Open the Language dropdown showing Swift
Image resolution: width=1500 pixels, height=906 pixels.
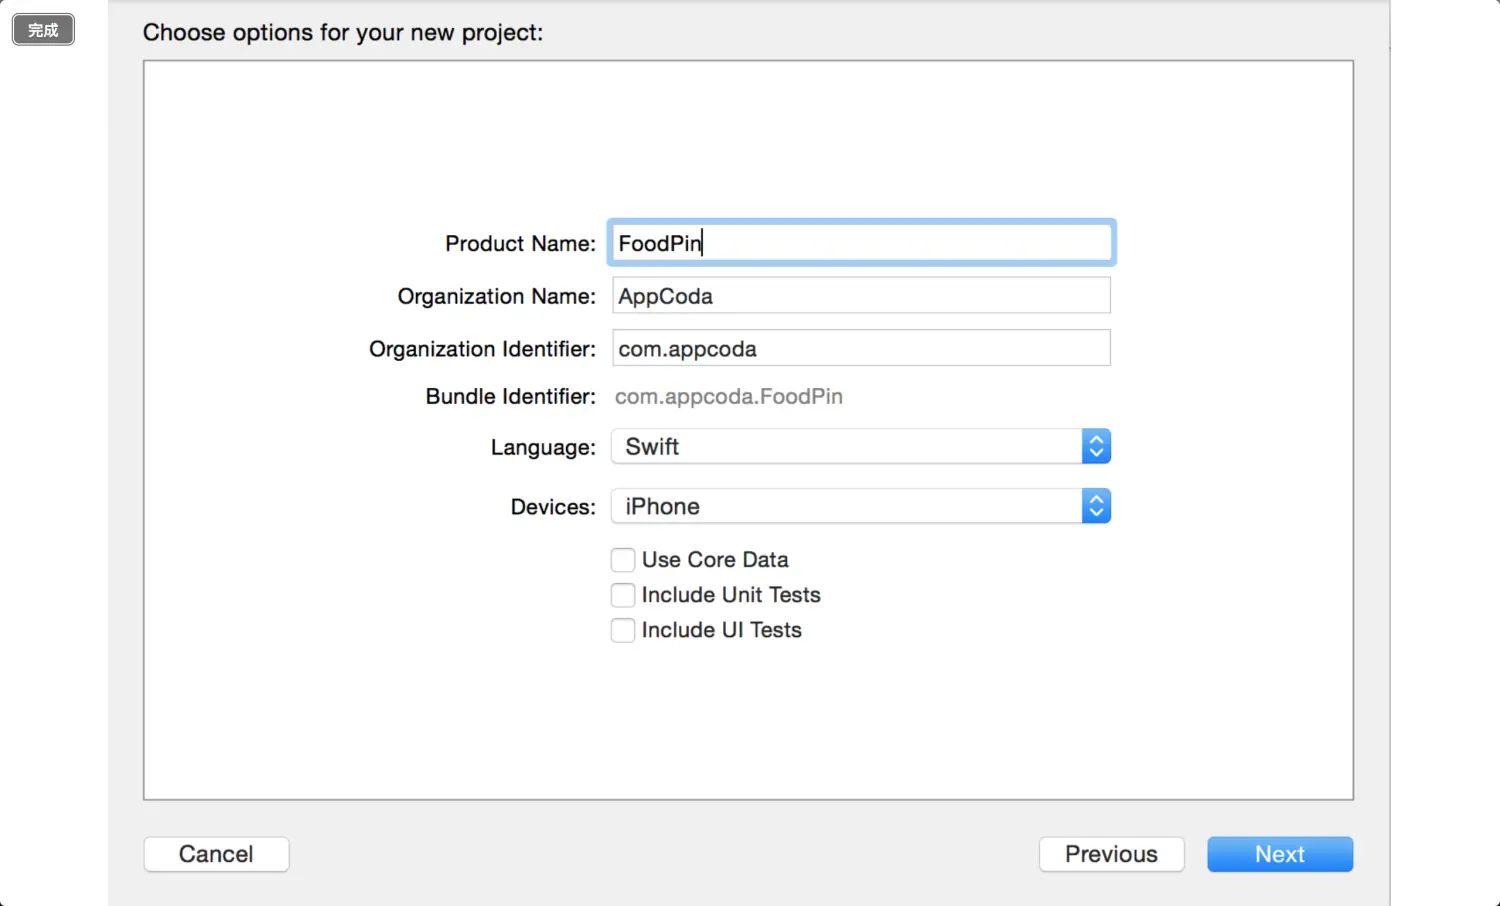pyautogui.click(x=846, y=447)
